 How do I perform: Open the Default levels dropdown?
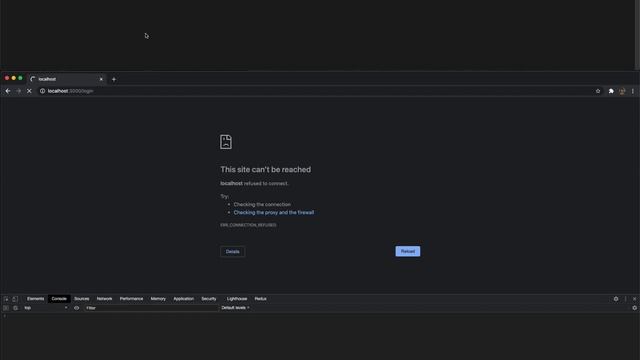click(235, 308)
